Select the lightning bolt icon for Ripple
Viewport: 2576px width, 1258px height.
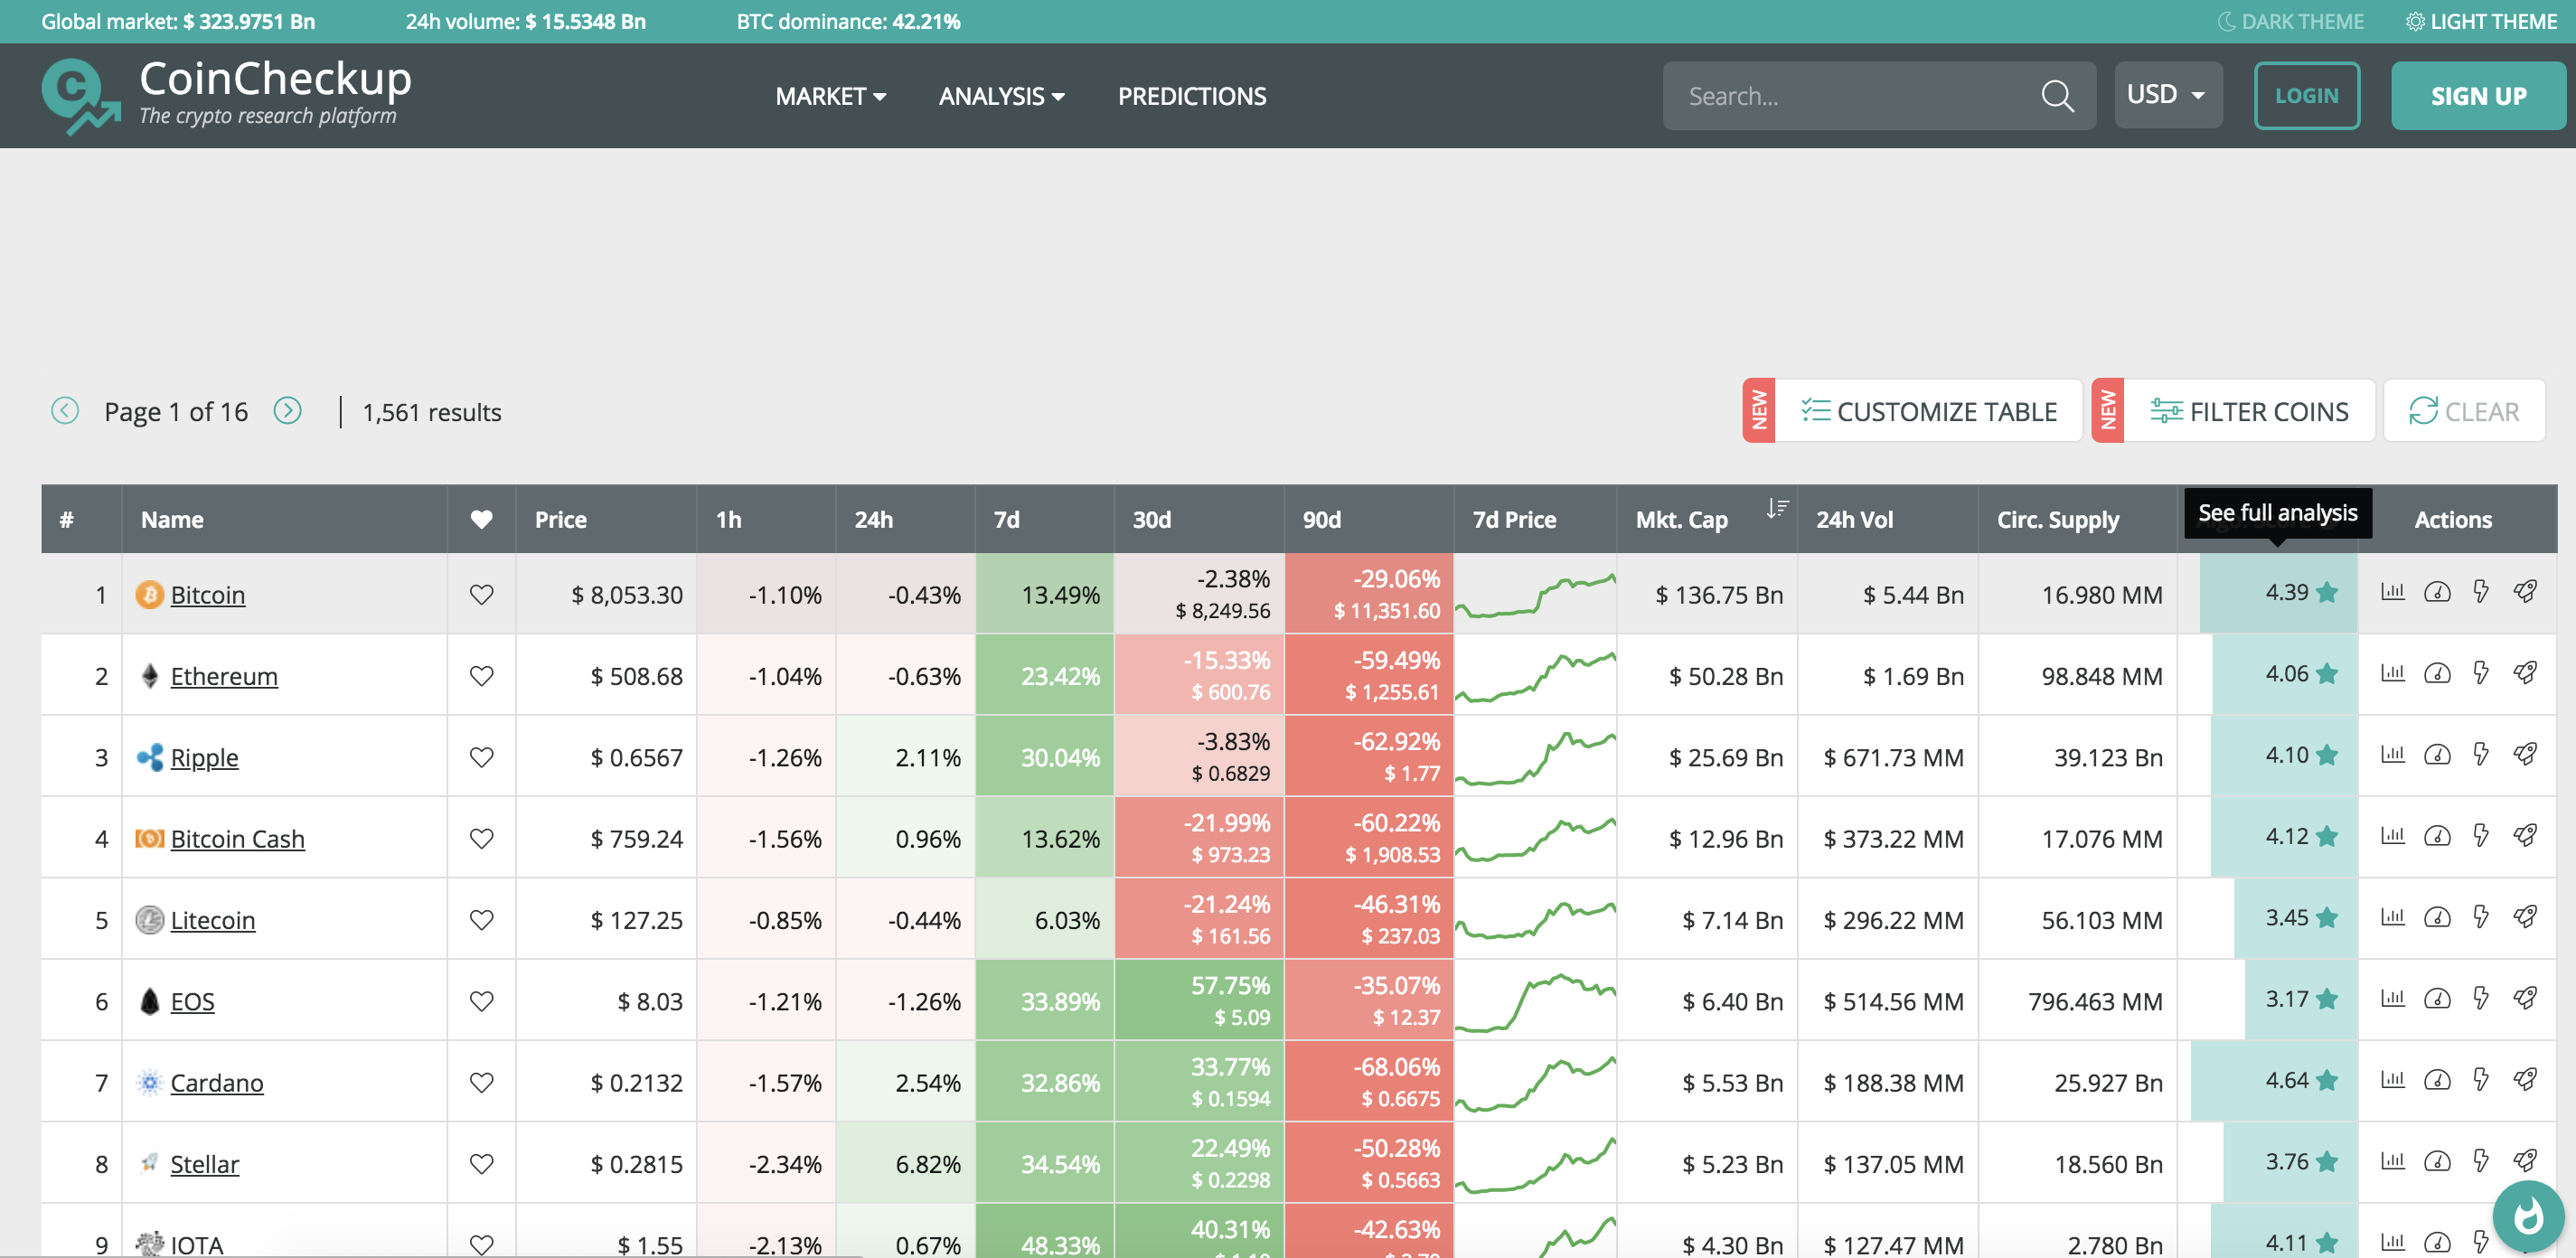point(2482,756)
